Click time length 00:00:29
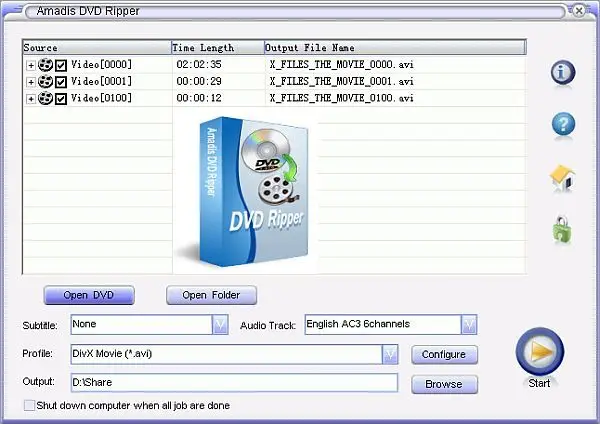Viewport: 600px width, 424px height. click(x=199, y=81)
